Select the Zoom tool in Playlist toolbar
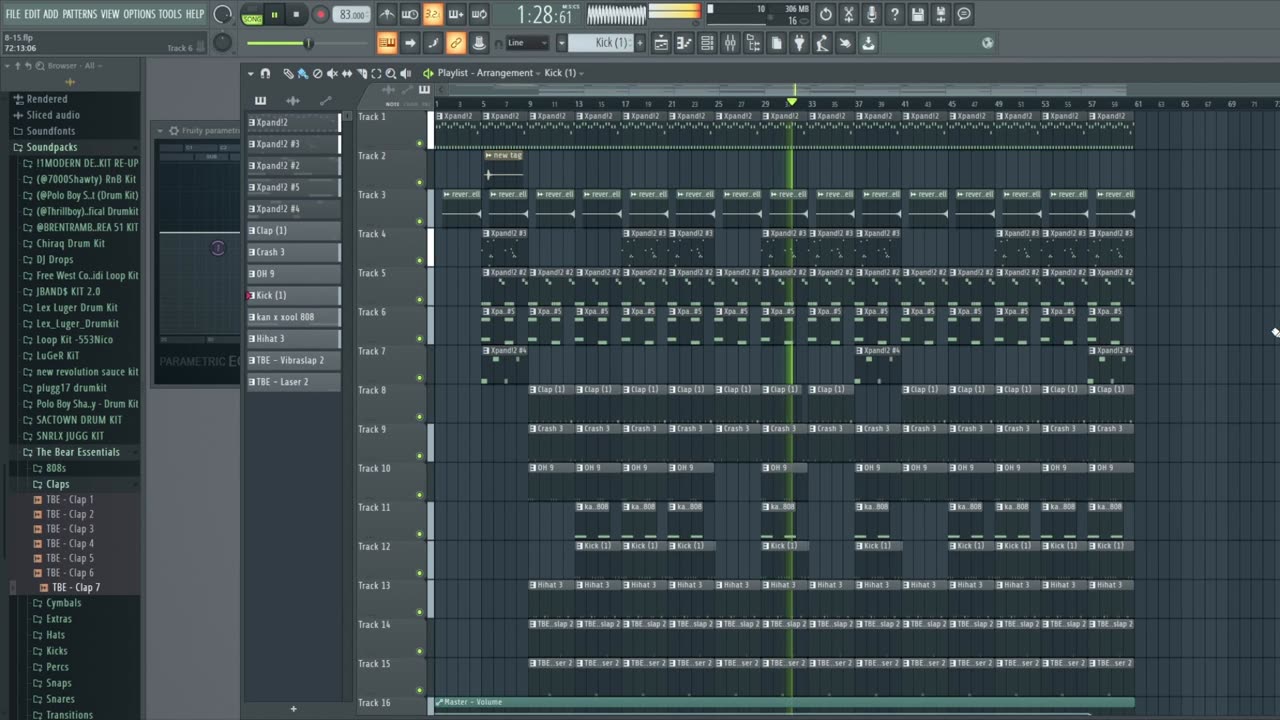The image size is (1280, 720). coord(391,73)
